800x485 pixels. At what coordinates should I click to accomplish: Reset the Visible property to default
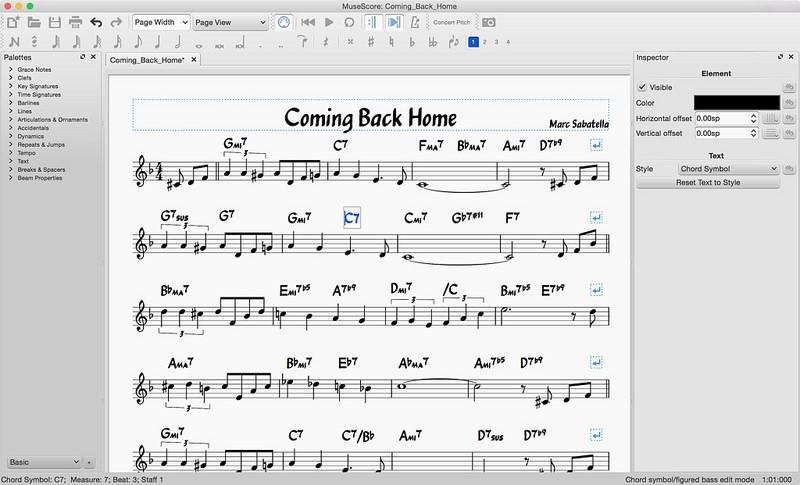click(x=789, y=87)
